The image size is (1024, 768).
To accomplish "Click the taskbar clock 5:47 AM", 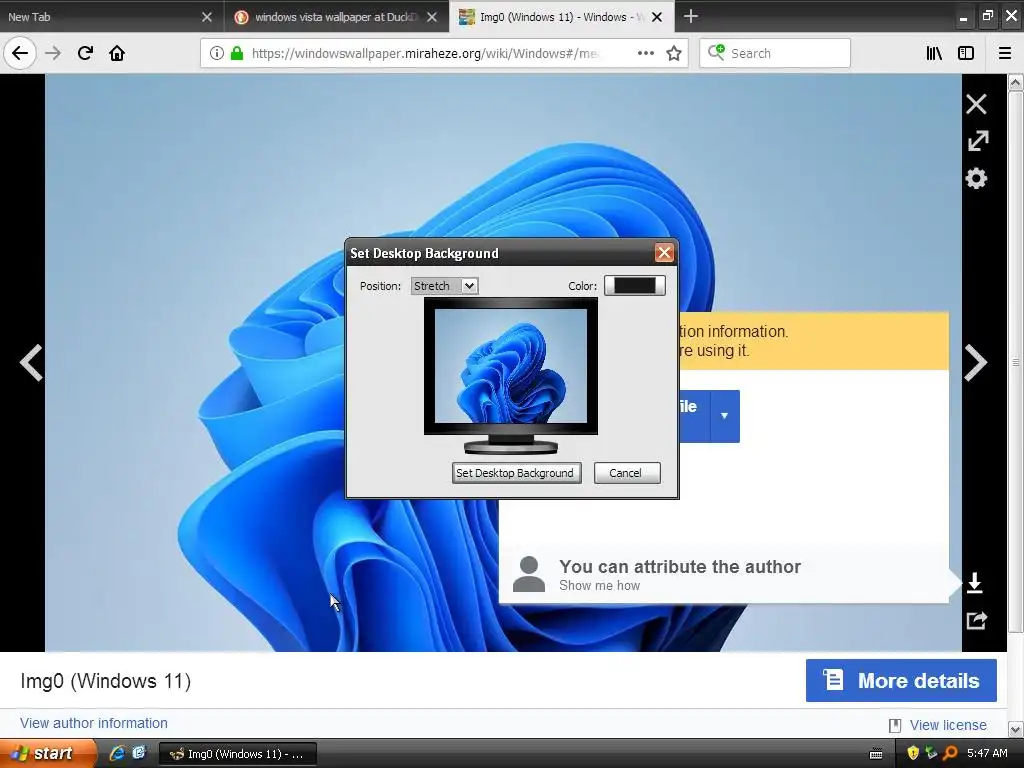I will (x=987, y=753).
